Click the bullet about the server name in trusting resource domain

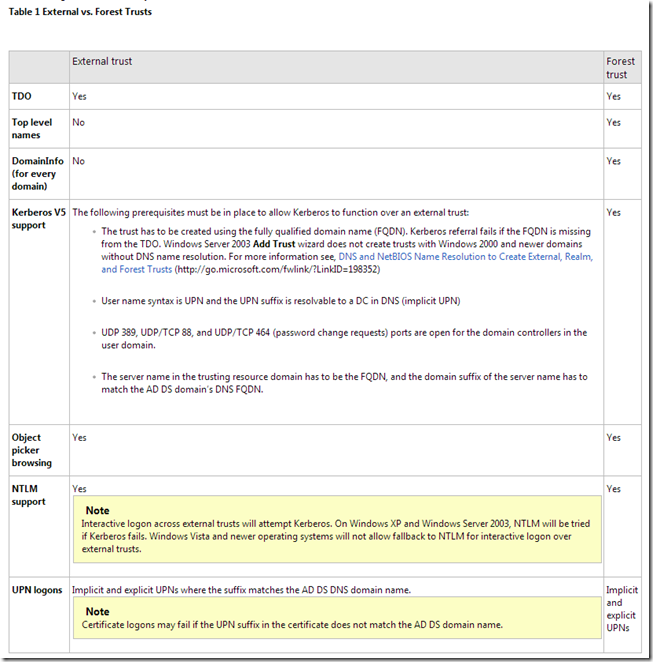pyautogui.click(x=344, y=383)
